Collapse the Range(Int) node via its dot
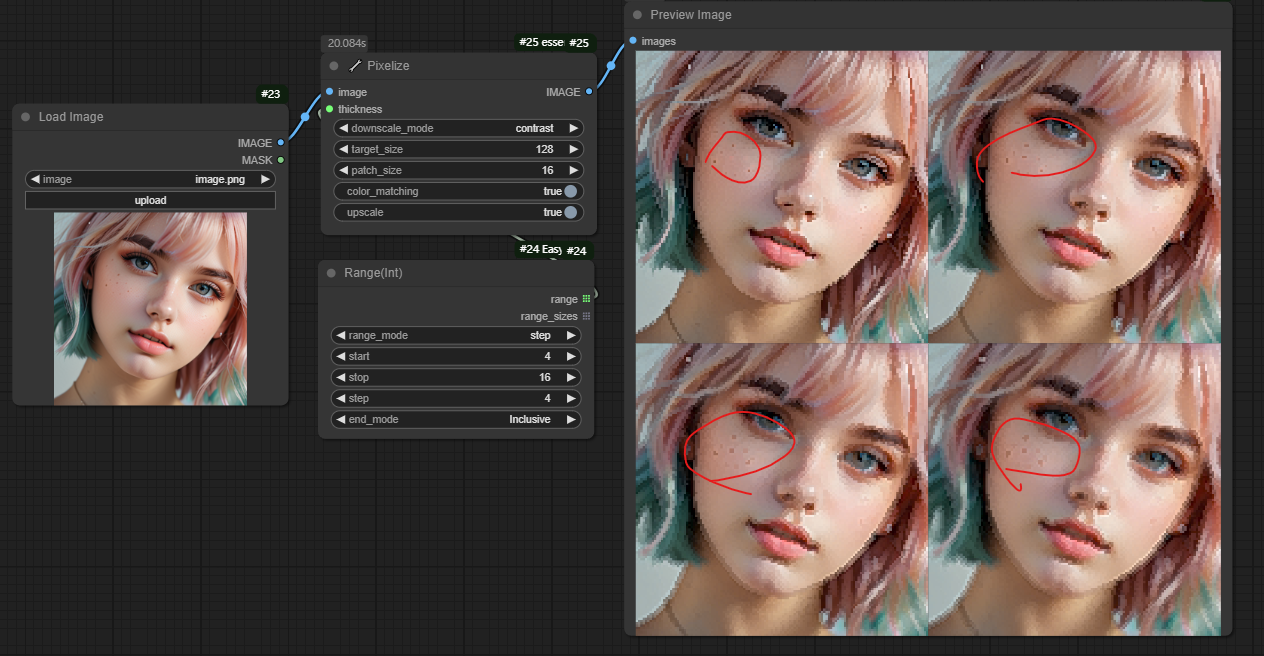This screenshot has height=656, width=1264. click(331, 273)
